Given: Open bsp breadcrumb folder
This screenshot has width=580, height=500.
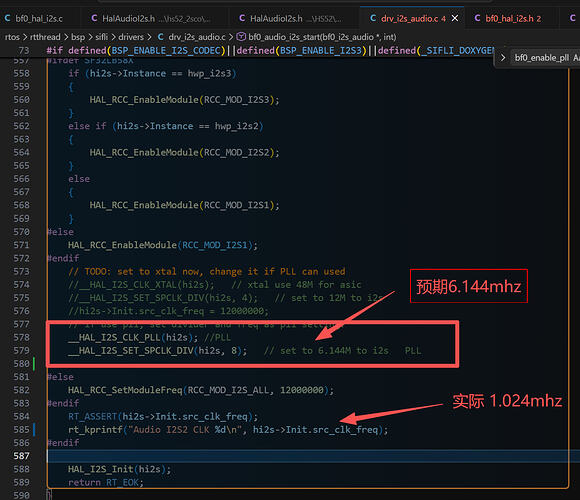Looking at the screenshot, I should [x=78, y=37].
